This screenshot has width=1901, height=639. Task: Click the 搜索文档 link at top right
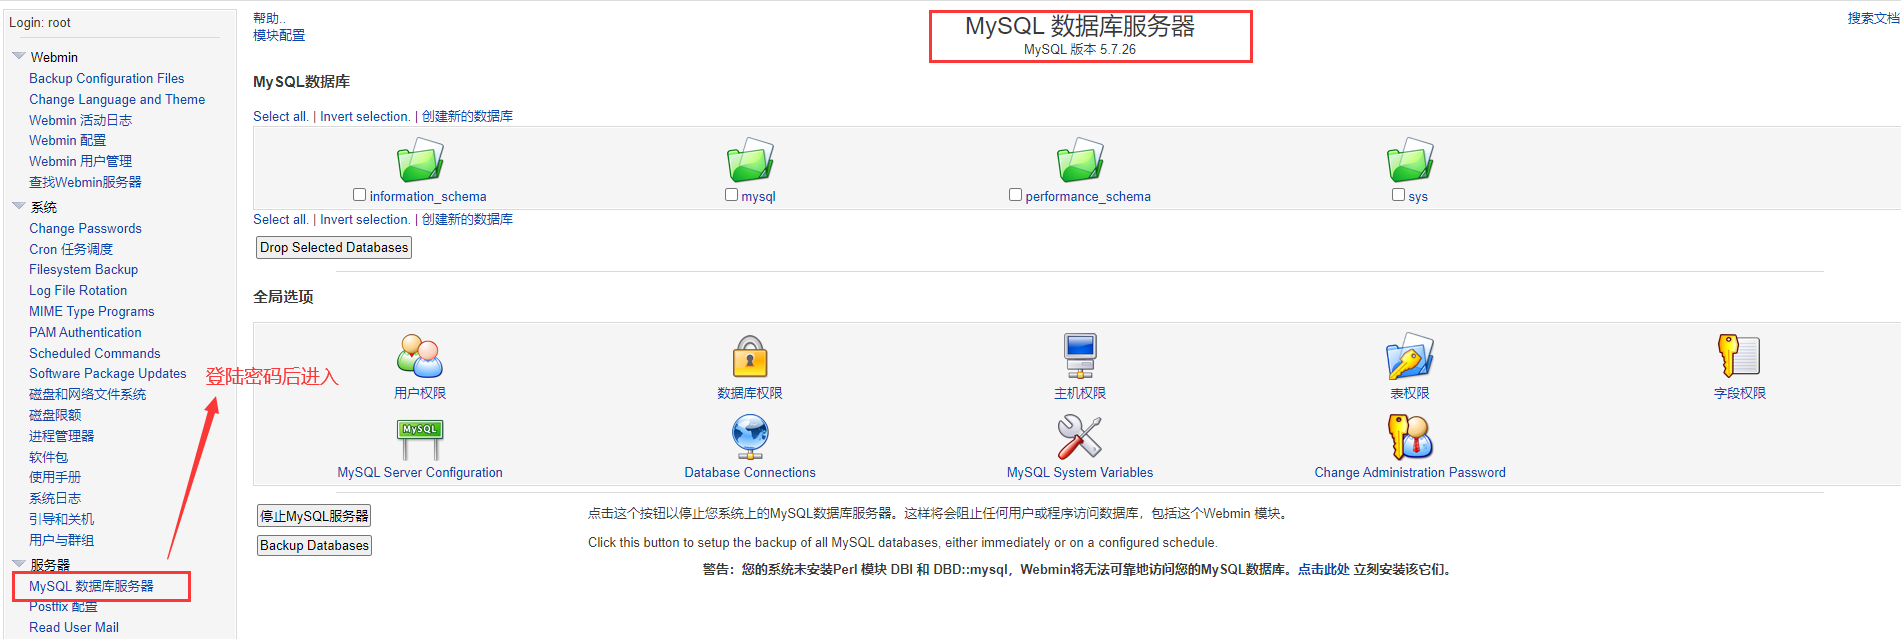(x=1873, y=18)
